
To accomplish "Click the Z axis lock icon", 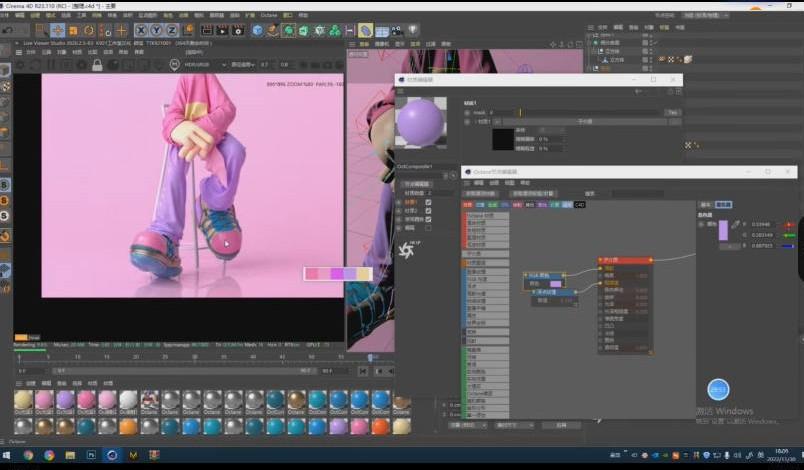I will pyautogui.click(x=172, y=31).
